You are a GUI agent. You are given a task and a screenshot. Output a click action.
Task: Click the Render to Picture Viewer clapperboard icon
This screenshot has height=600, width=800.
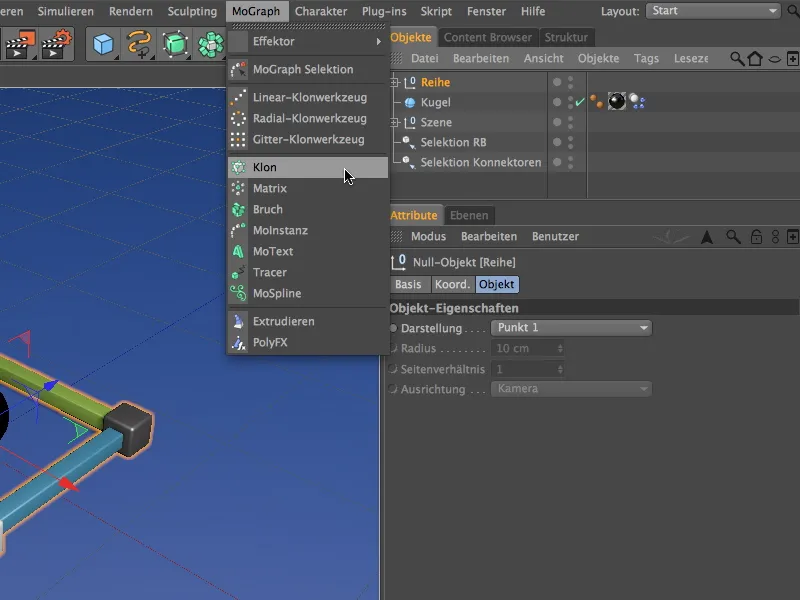pos(20,44)
